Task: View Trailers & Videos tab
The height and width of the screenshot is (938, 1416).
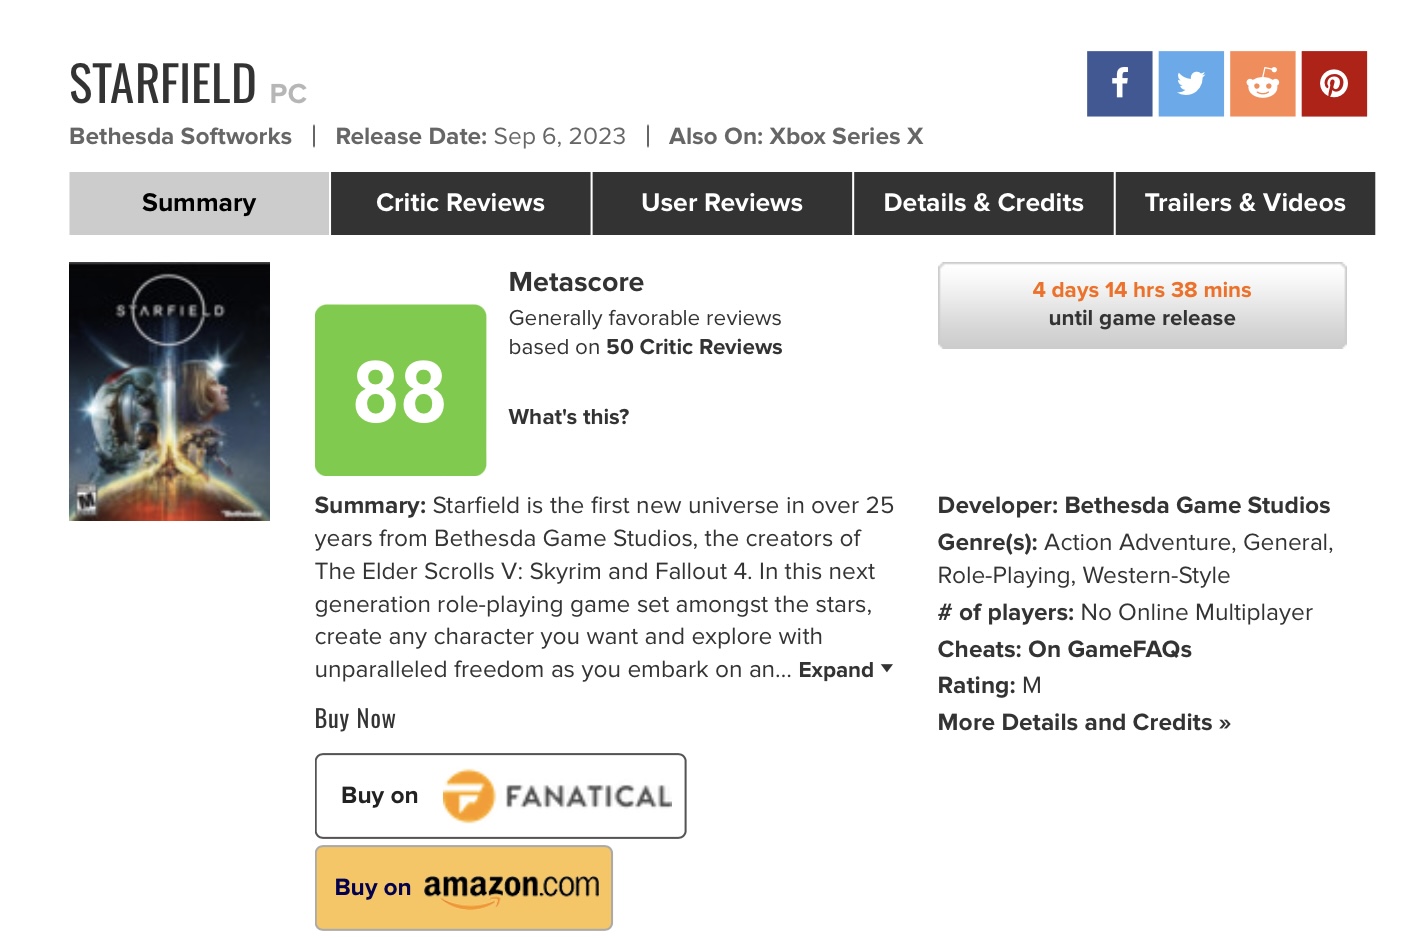Action: coord(1245,203)
